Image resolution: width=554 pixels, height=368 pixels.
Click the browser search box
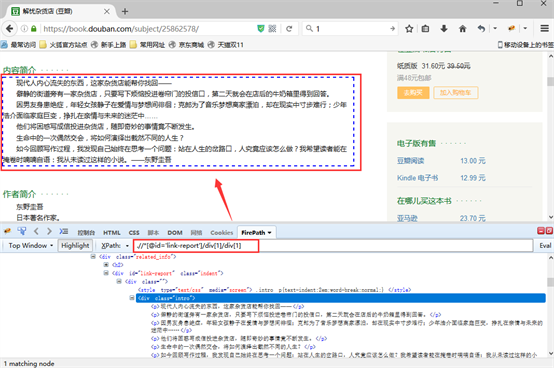coord(350,29)
